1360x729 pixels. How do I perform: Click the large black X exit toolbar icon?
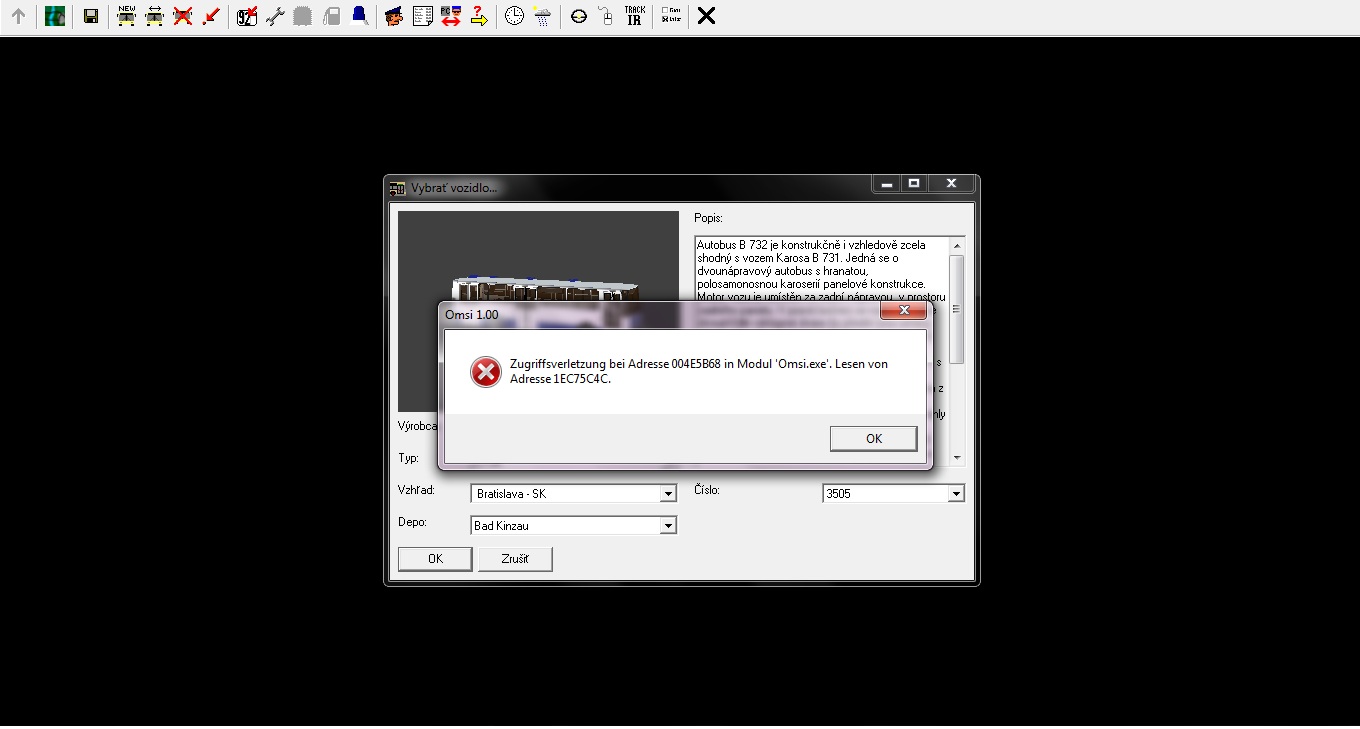(x=706, y=16)
